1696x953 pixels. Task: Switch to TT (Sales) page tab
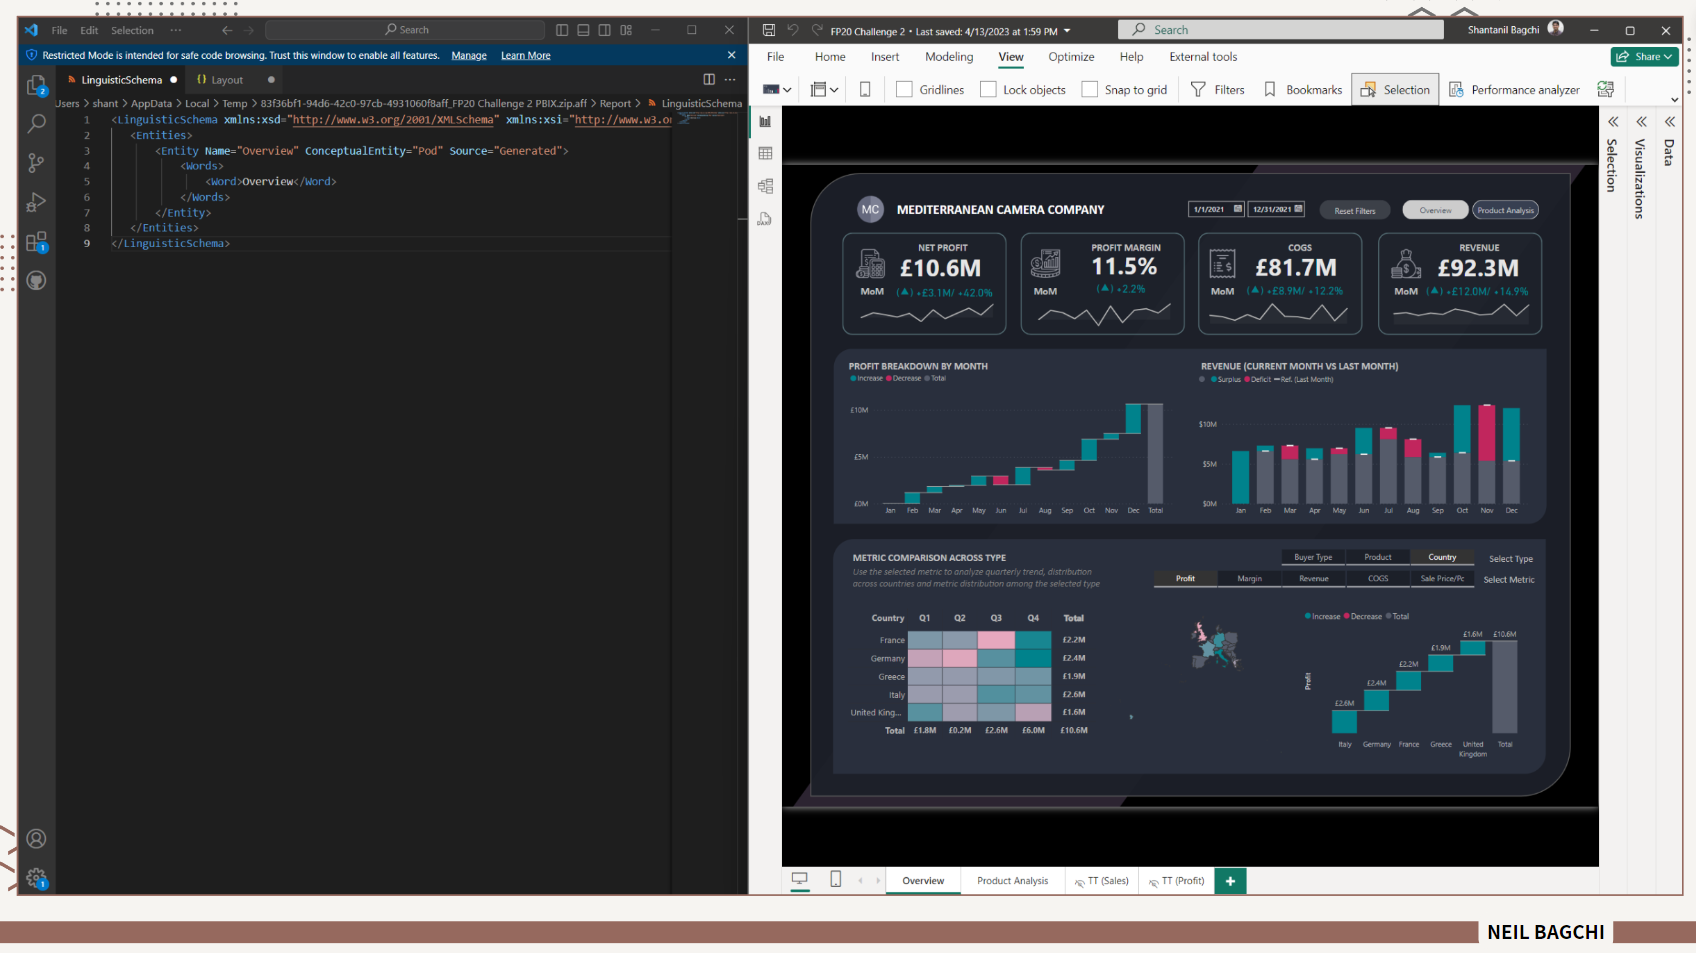click(1102, 881)
